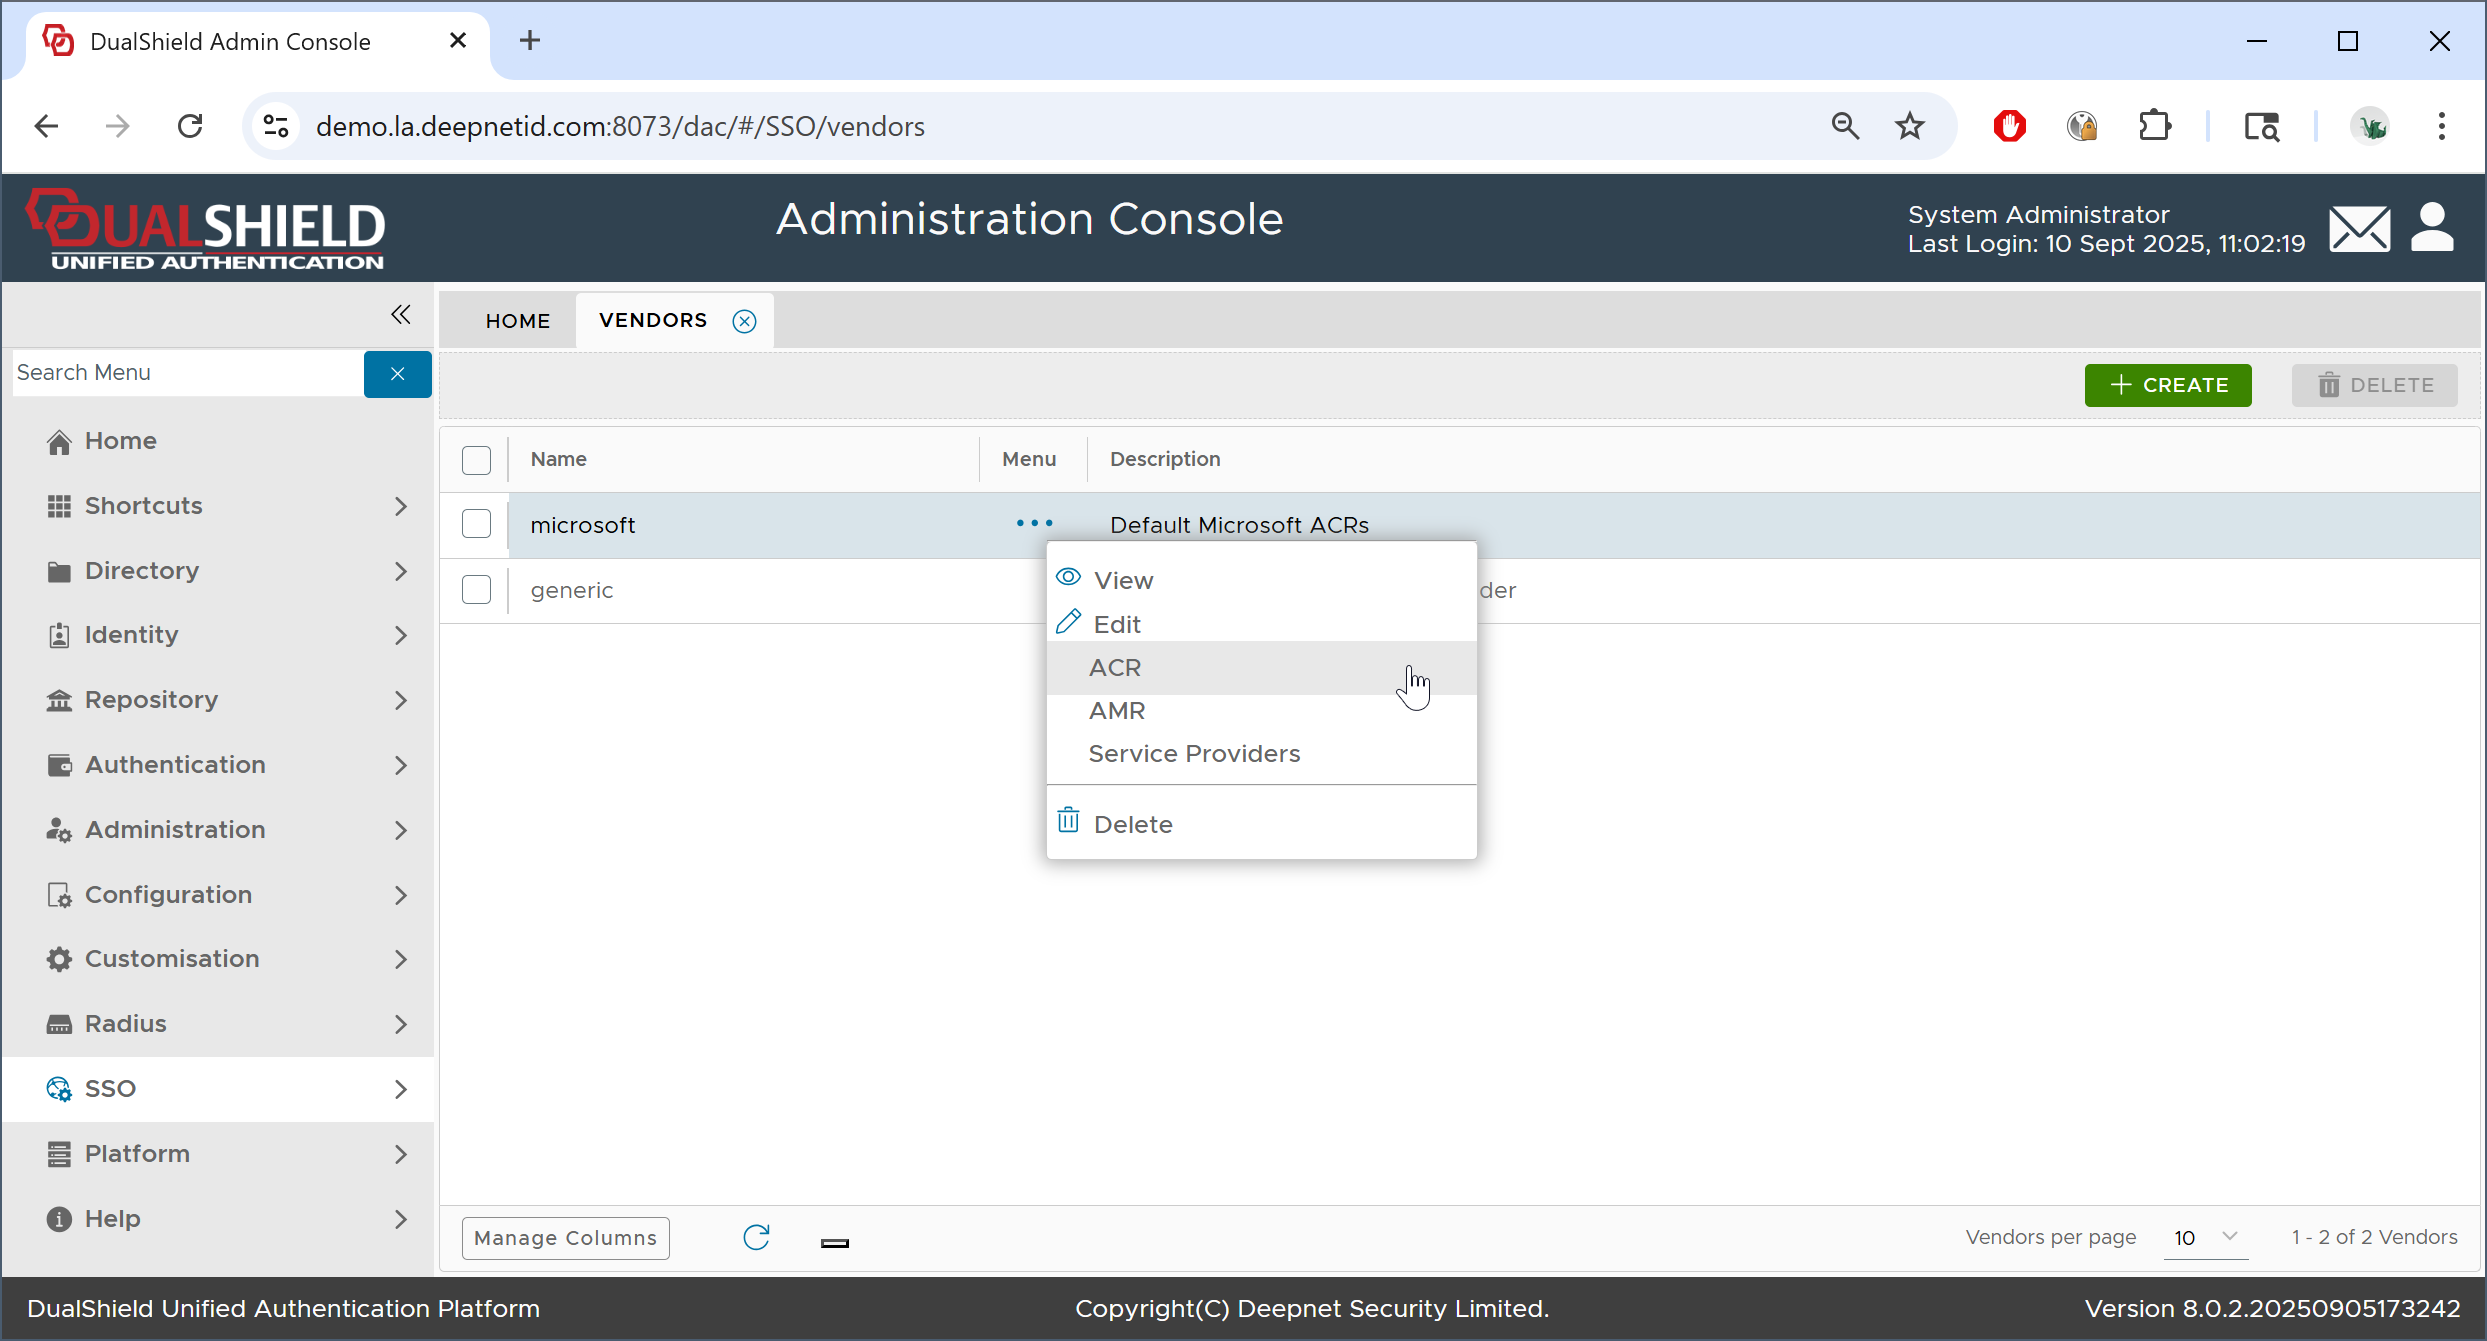Clear search menu with blue X button
This screenshot has height=1341, width=2487.
click(397, 374)
